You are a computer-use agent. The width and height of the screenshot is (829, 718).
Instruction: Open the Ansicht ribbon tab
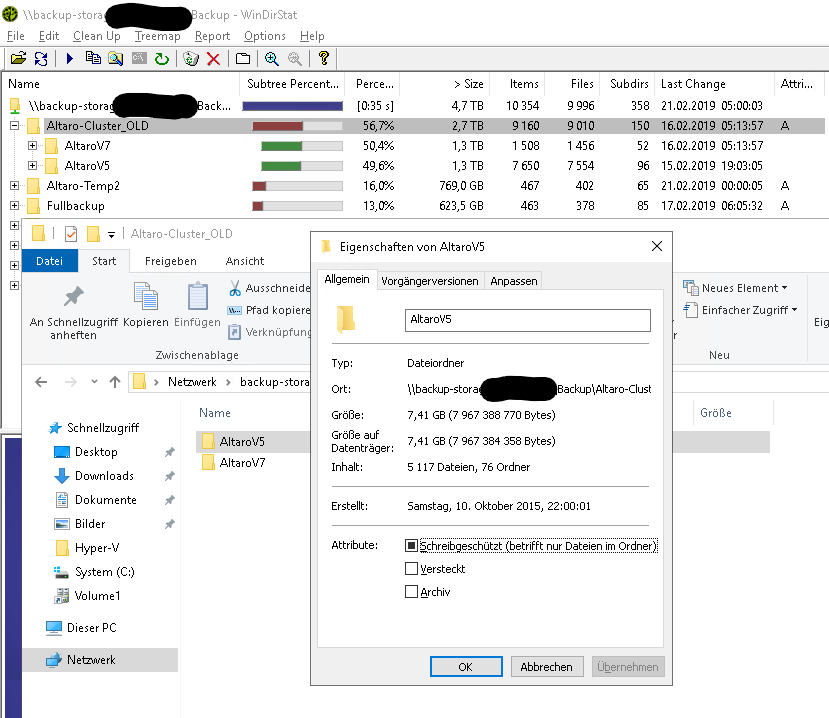(x=245, y=261)
